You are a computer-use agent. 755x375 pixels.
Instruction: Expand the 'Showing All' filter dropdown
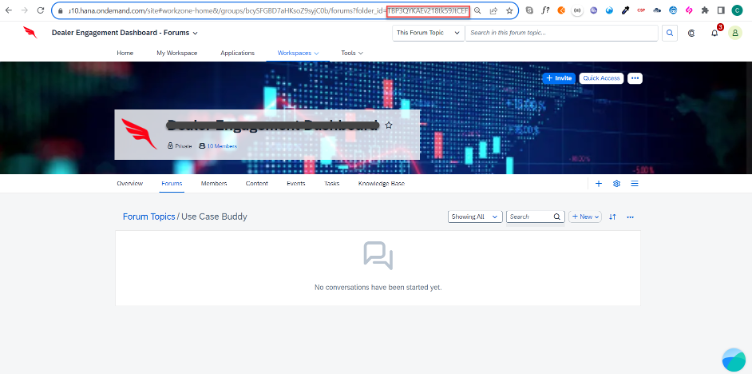(x=475, y=217)
